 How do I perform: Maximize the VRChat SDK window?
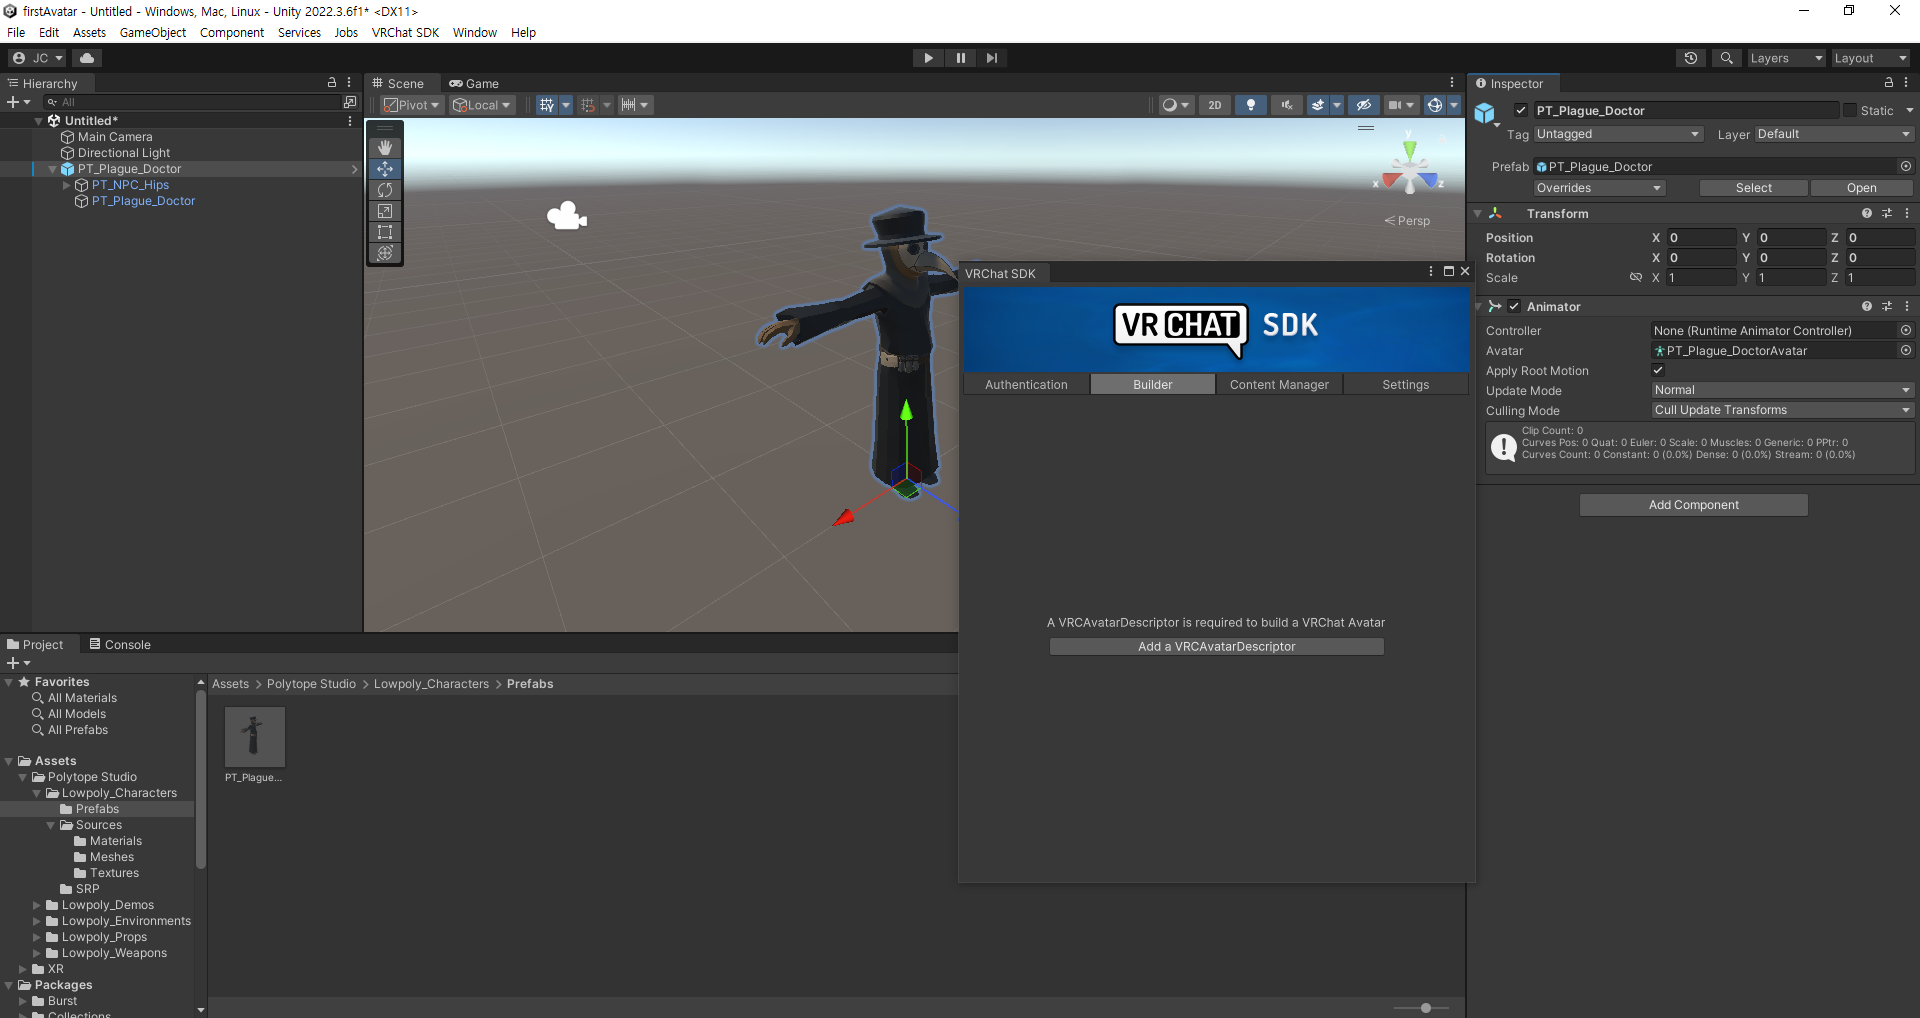coord(1448,271)
